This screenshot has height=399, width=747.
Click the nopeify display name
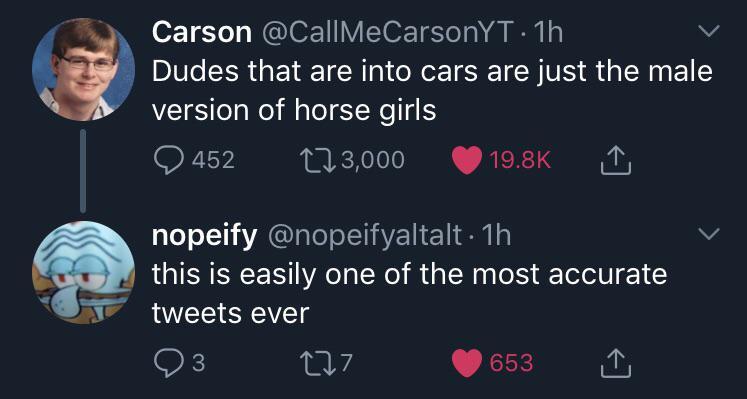coord(205,236)
